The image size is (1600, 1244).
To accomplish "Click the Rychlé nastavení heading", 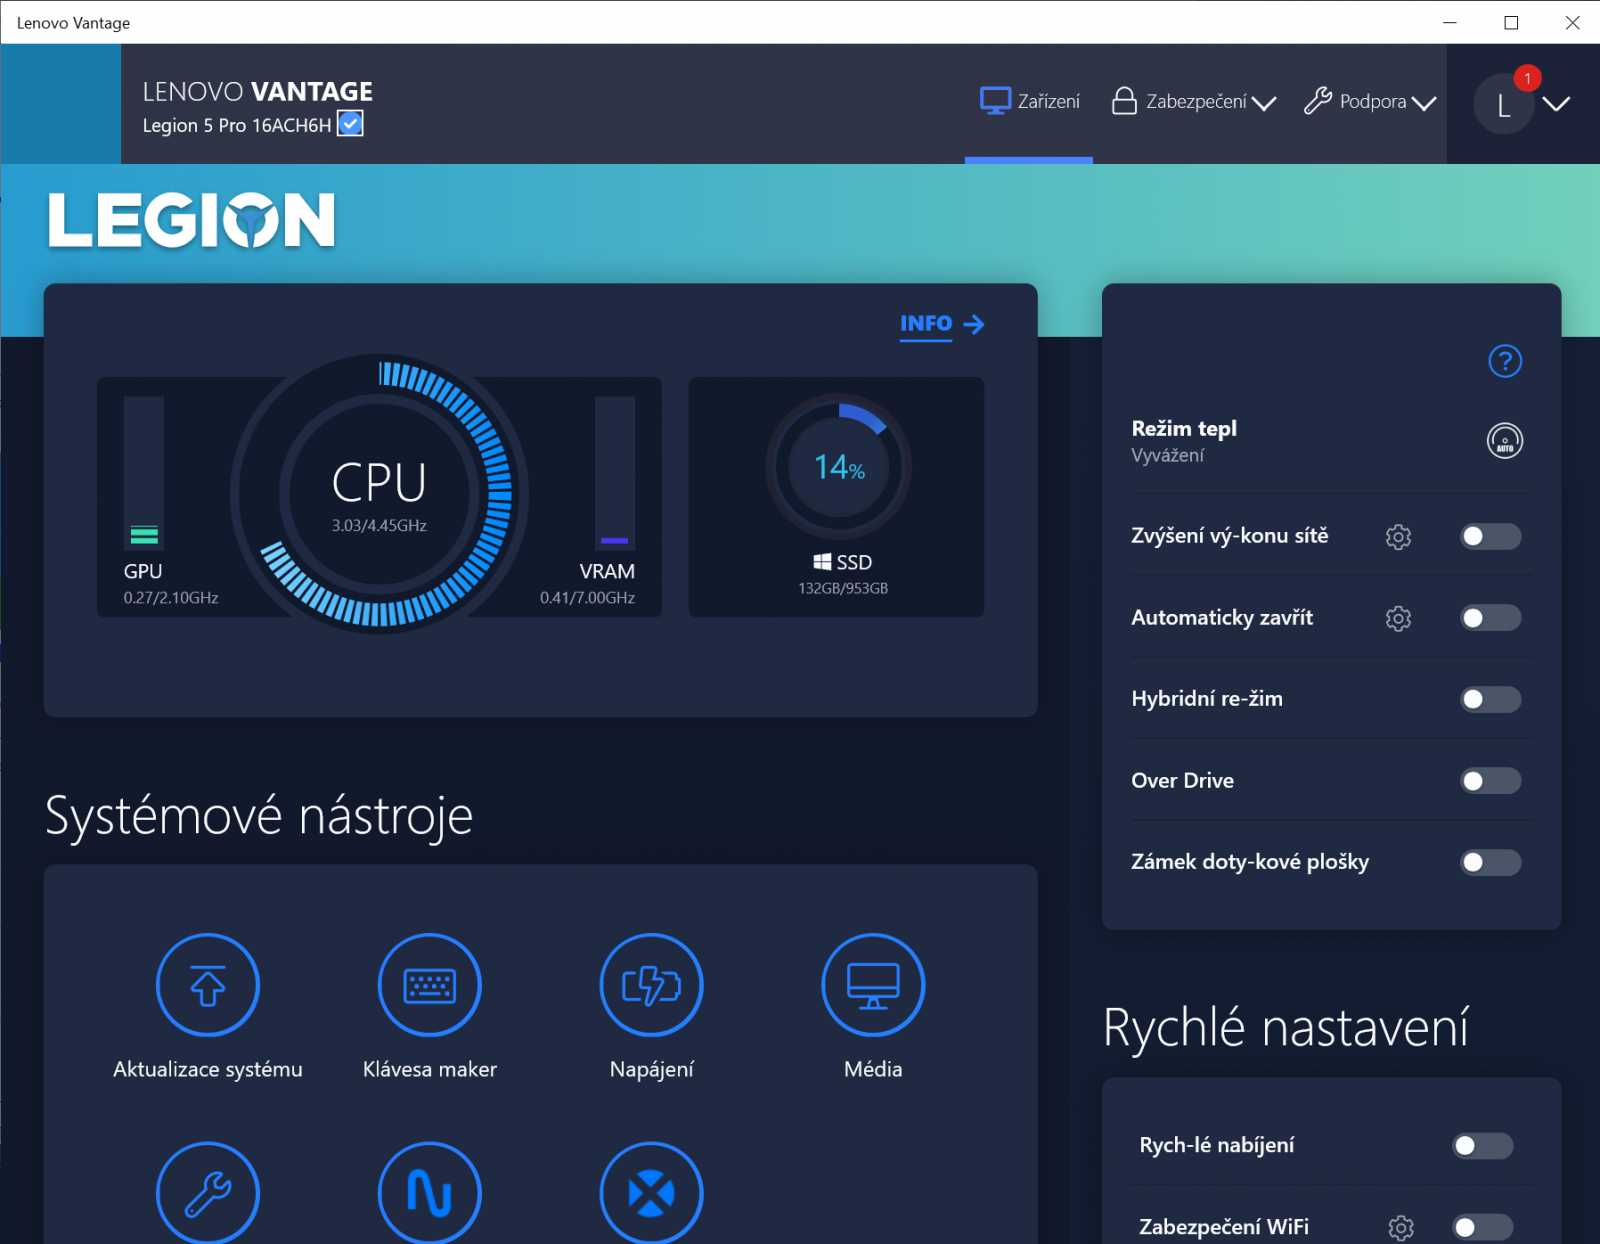I will [x=1286, y=1028].
